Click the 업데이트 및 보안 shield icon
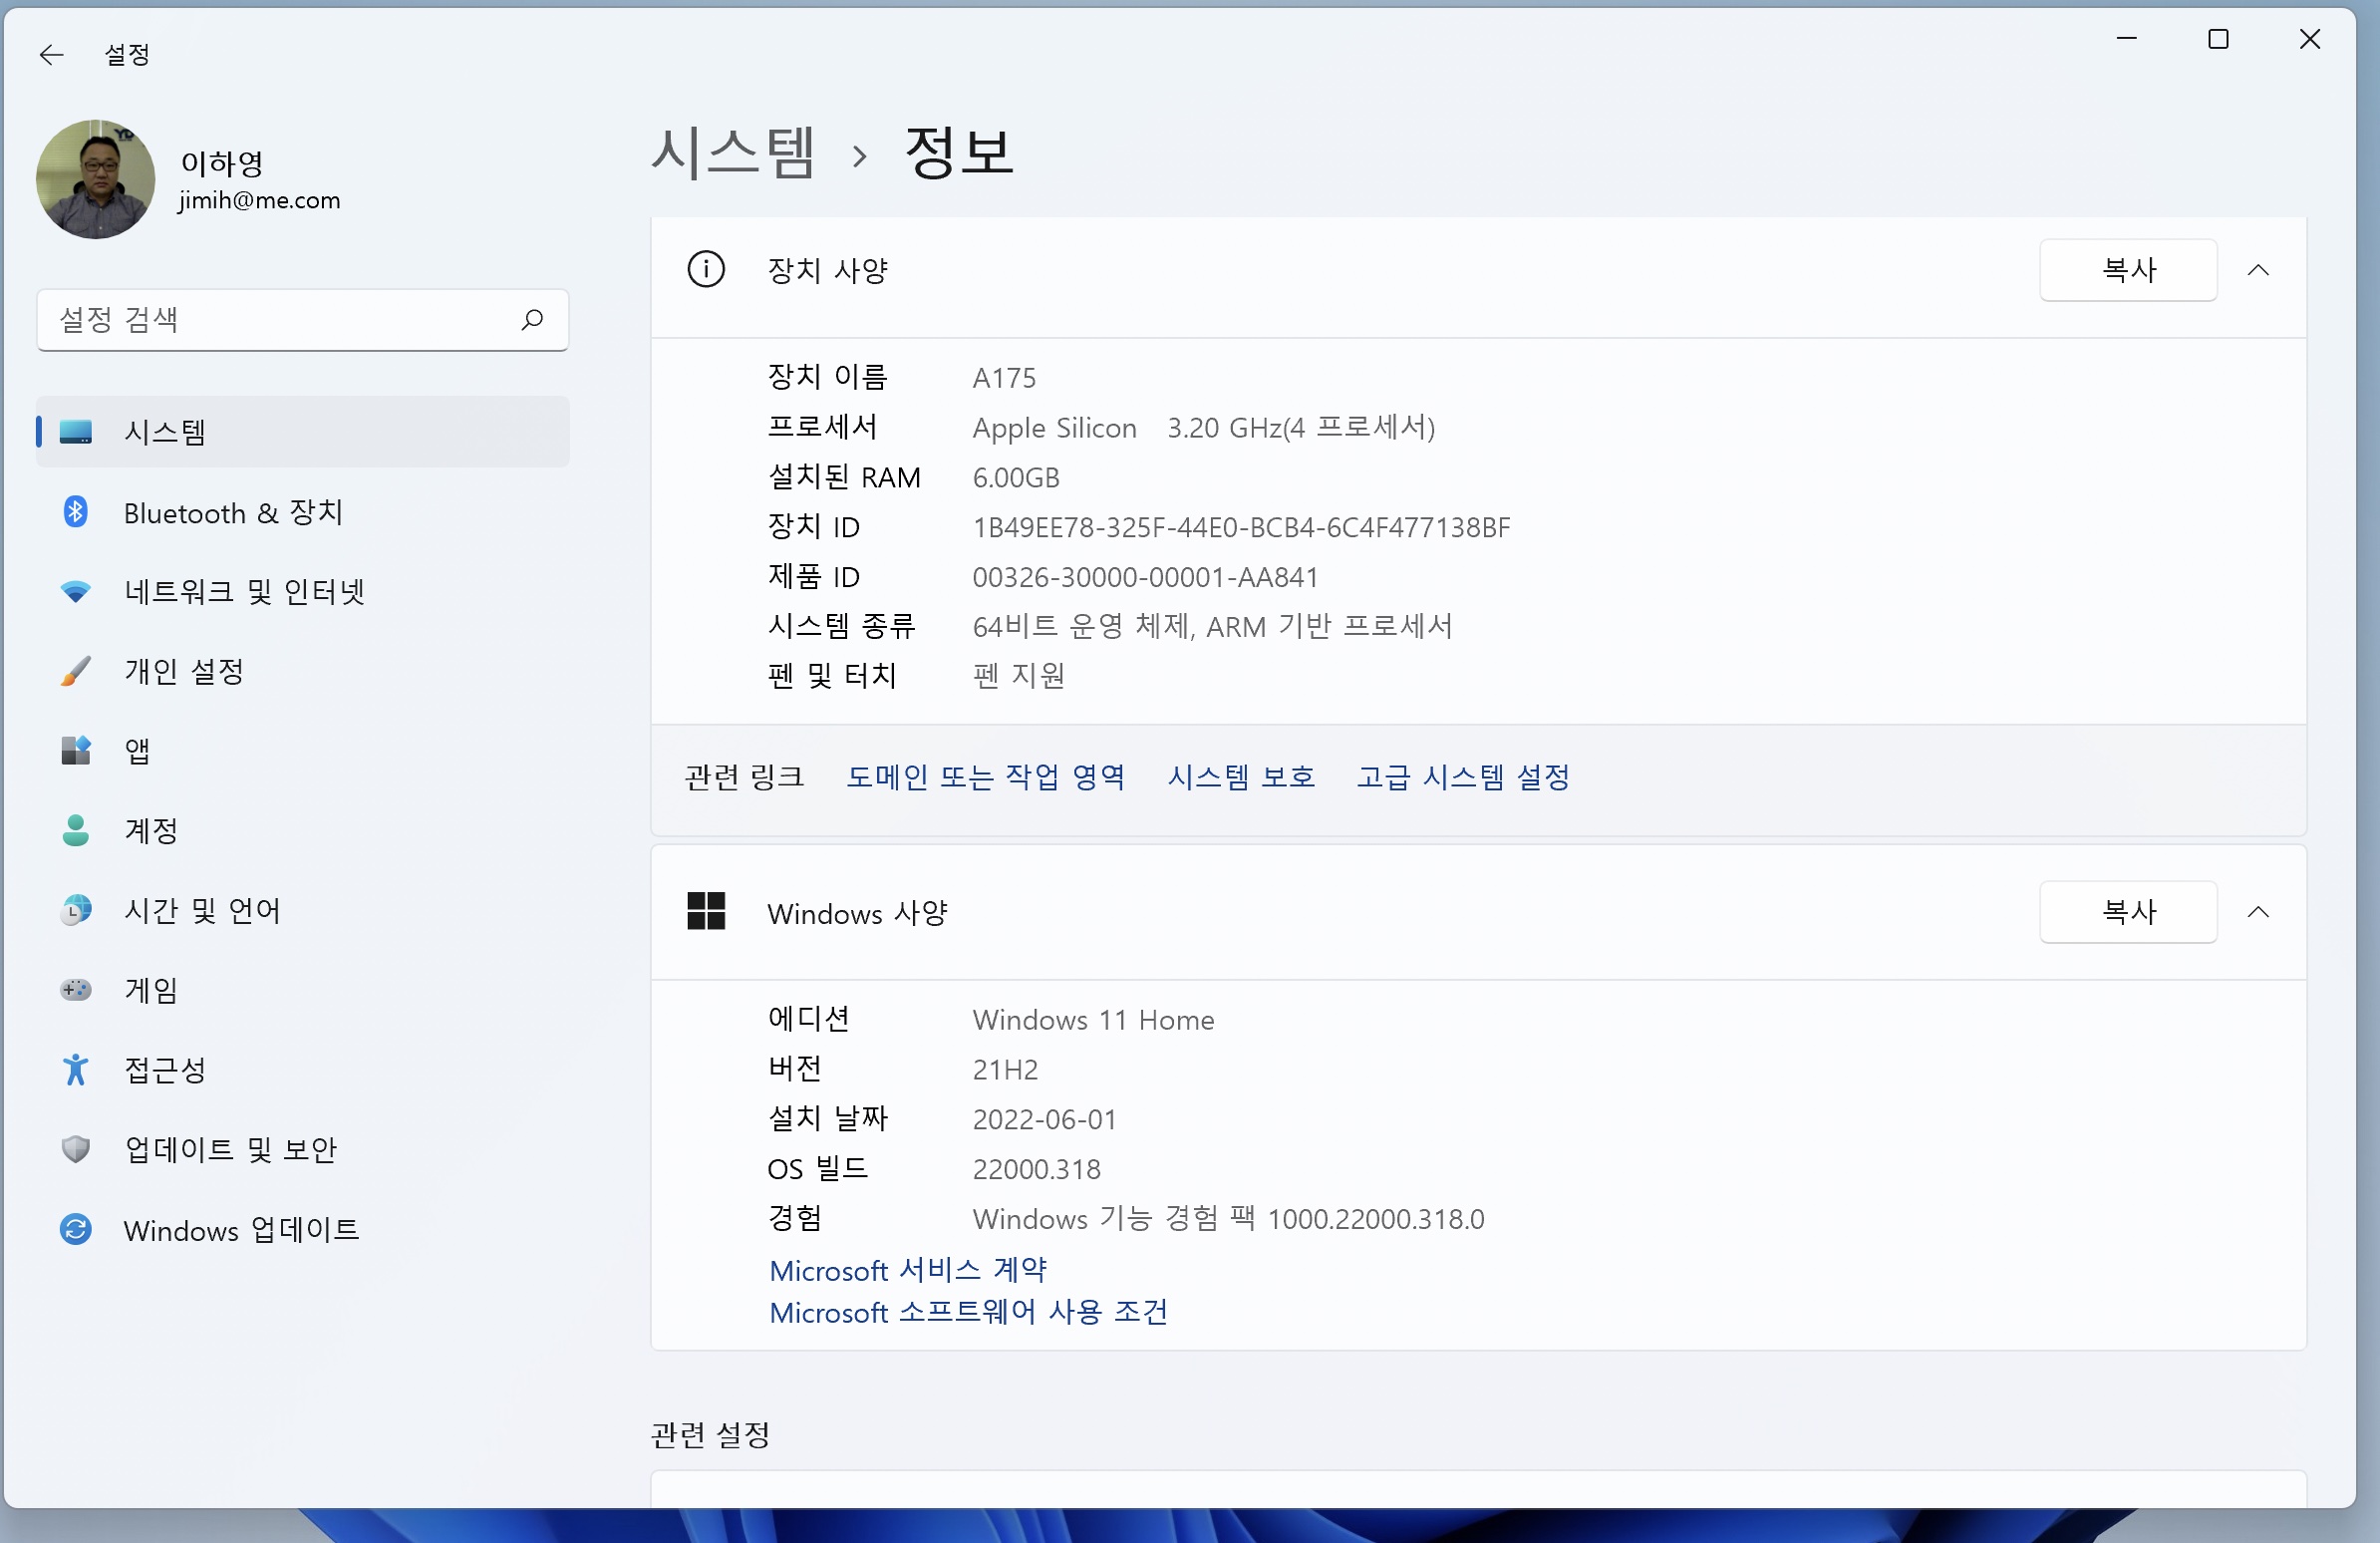2380x1543 pixels. [x=76, y=1149]
